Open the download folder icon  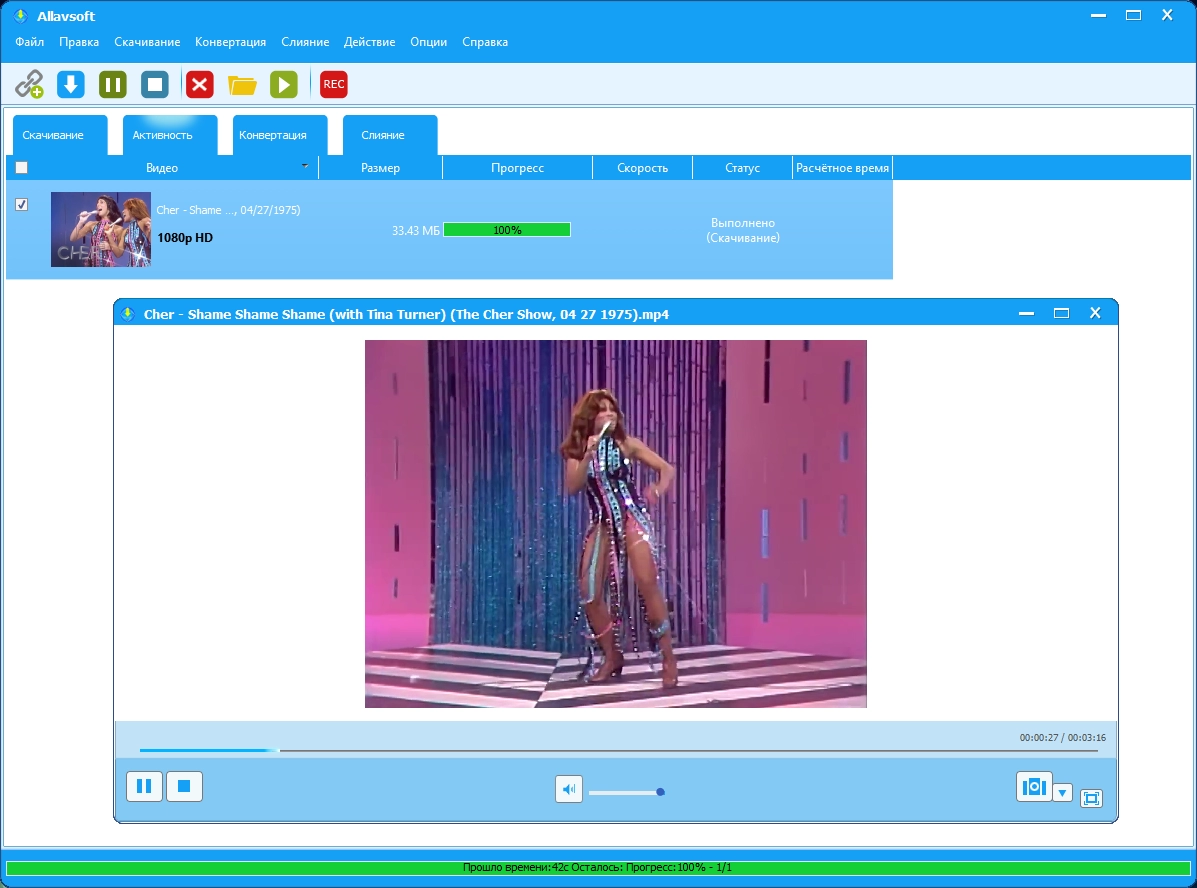pos(242,85)
